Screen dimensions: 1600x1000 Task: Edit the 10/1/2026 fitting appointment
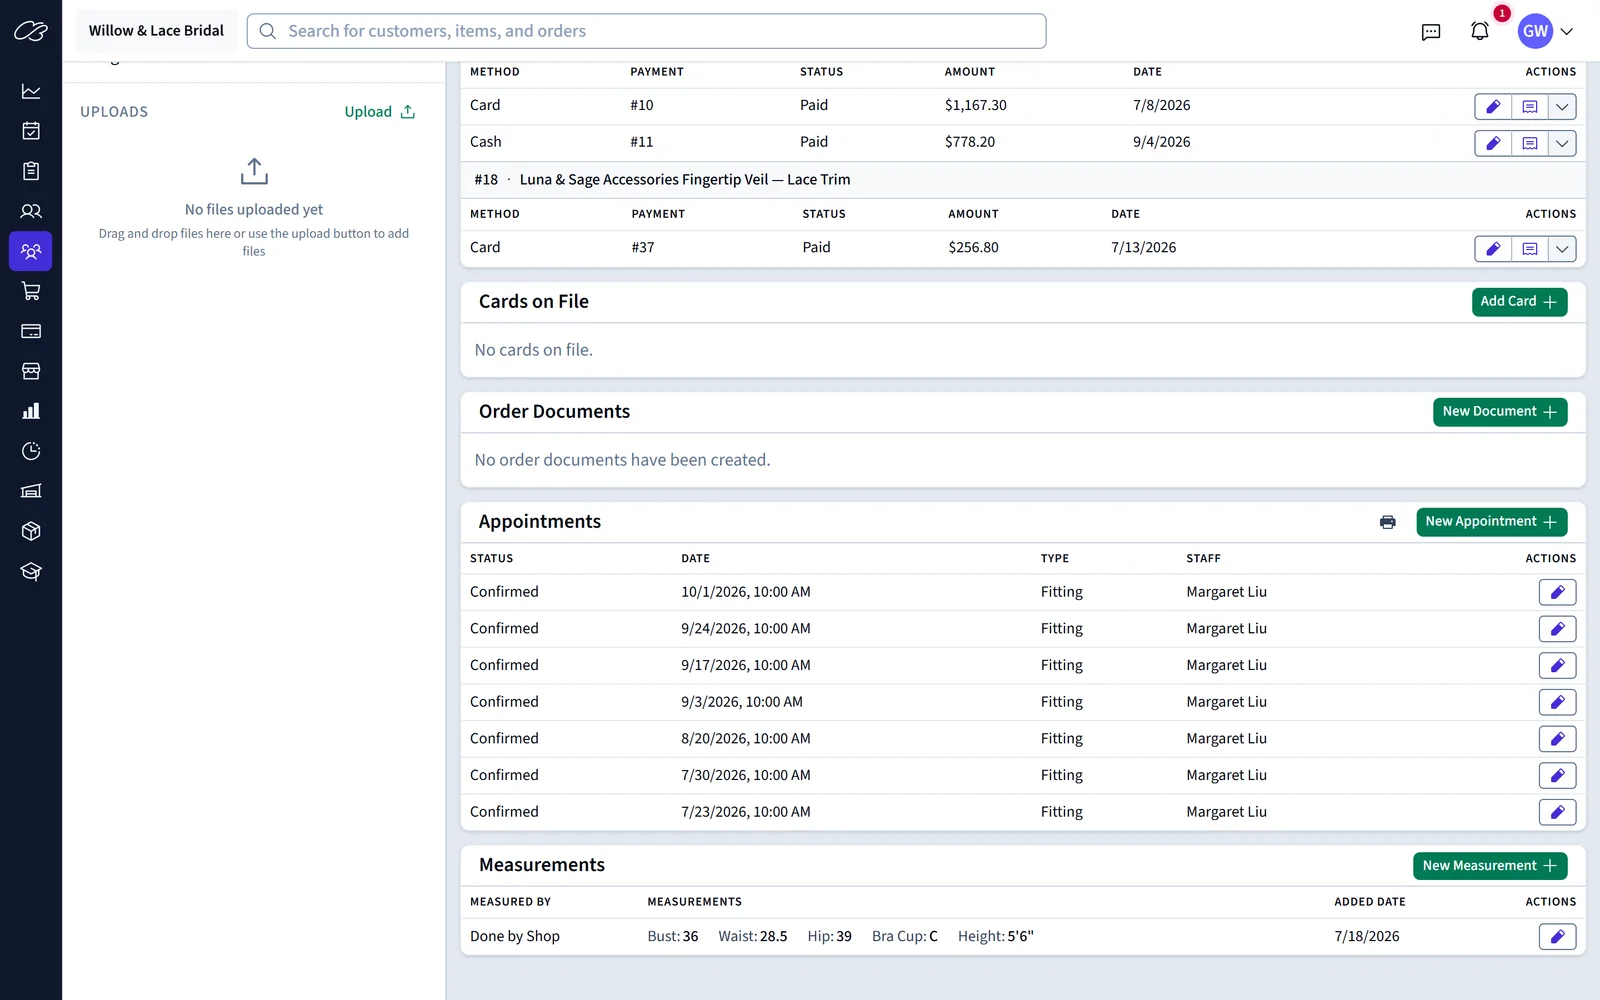point(1557,592)
